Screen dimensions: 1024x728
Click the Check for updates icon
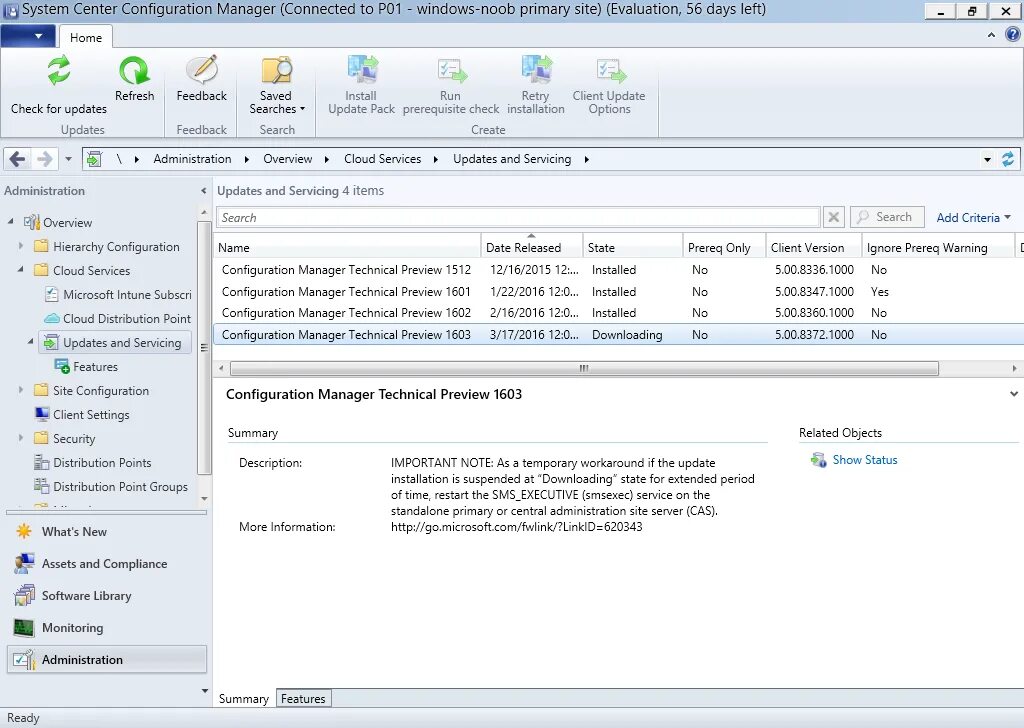coord(59,70)
